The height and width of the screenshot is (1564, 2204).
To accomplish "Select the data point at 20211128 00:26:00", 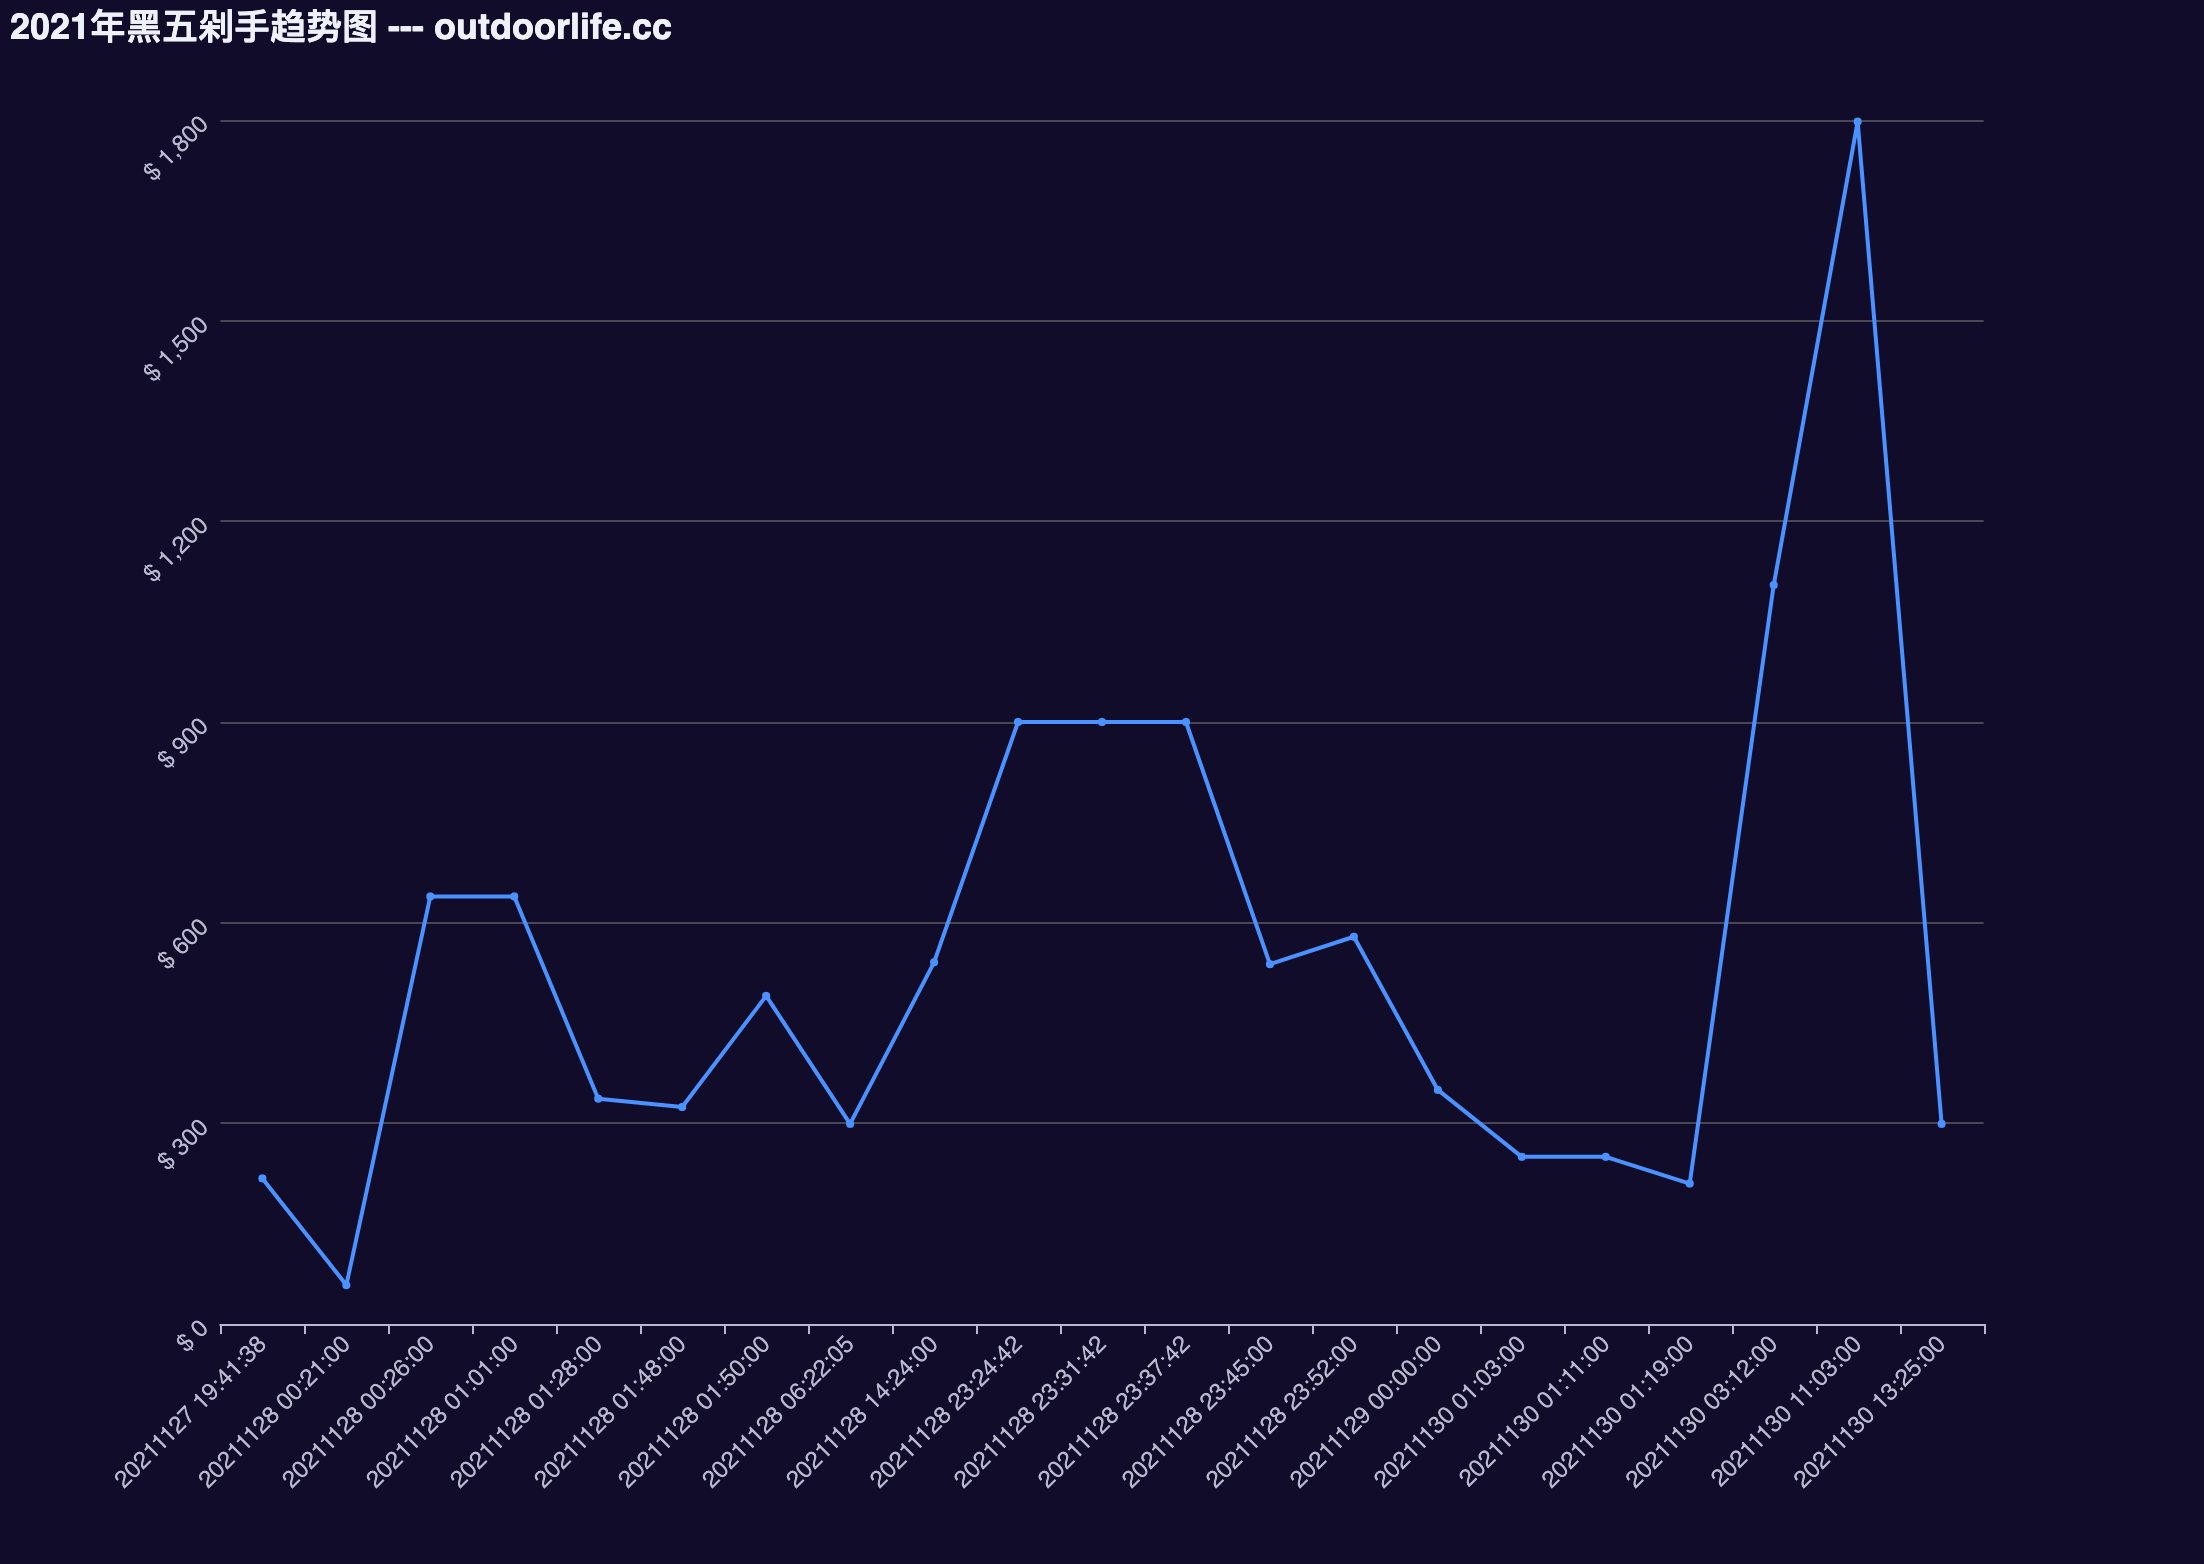I will 430,896.
